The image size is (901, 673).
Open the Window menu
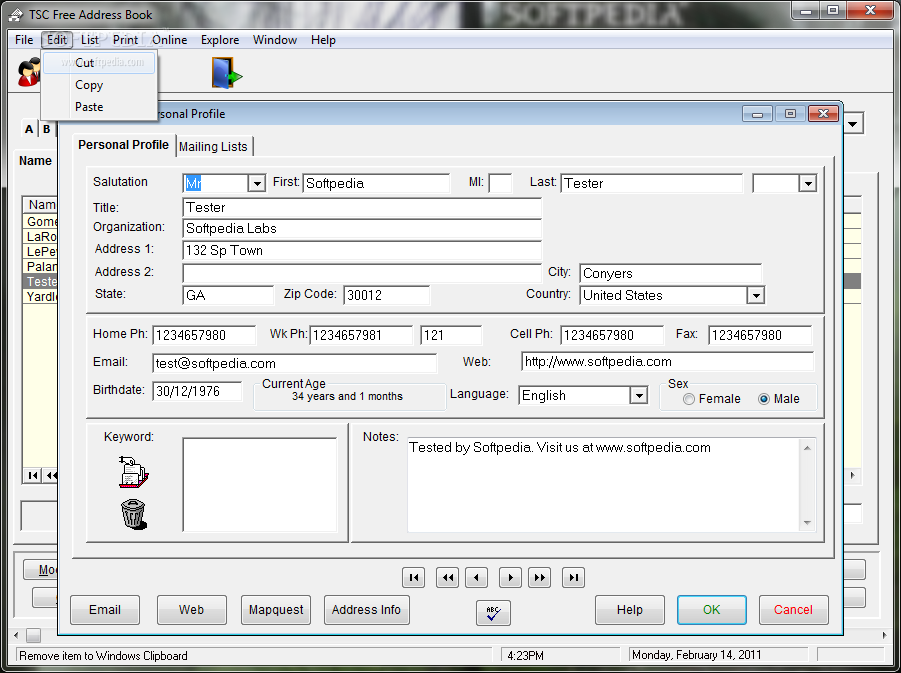(275, 40)
